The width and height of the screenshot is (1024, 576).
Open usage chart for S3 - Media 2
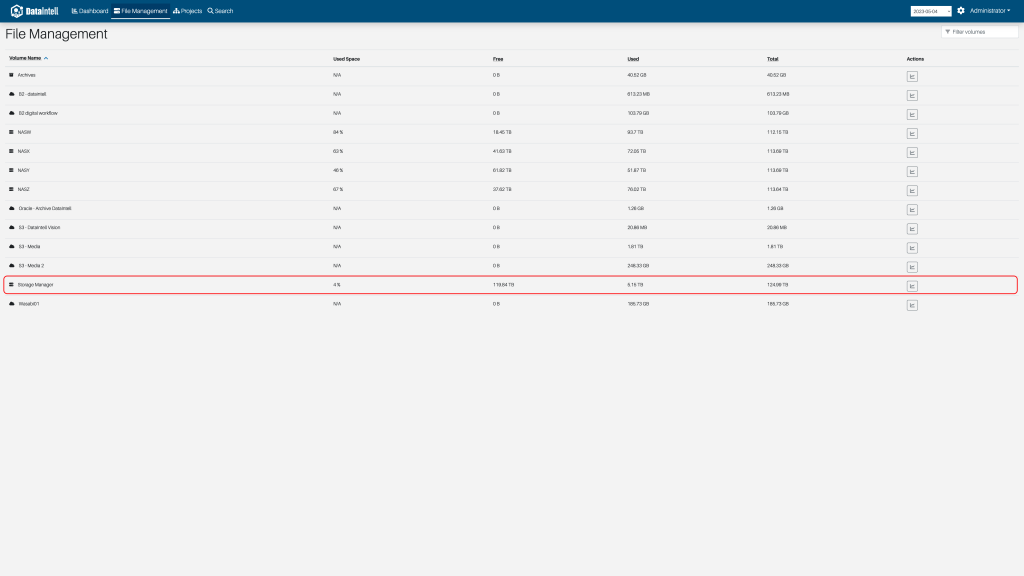[912, 267]
